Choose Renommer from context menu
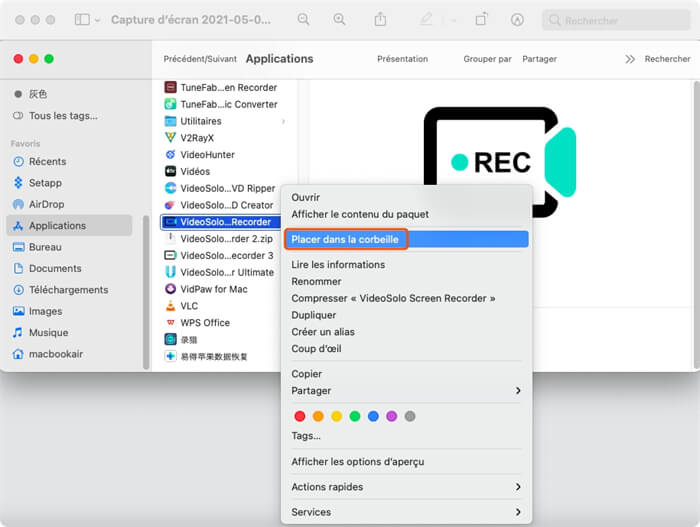Image resolution: width=700 pixels, height=527 pixels. tap(406, 281)
